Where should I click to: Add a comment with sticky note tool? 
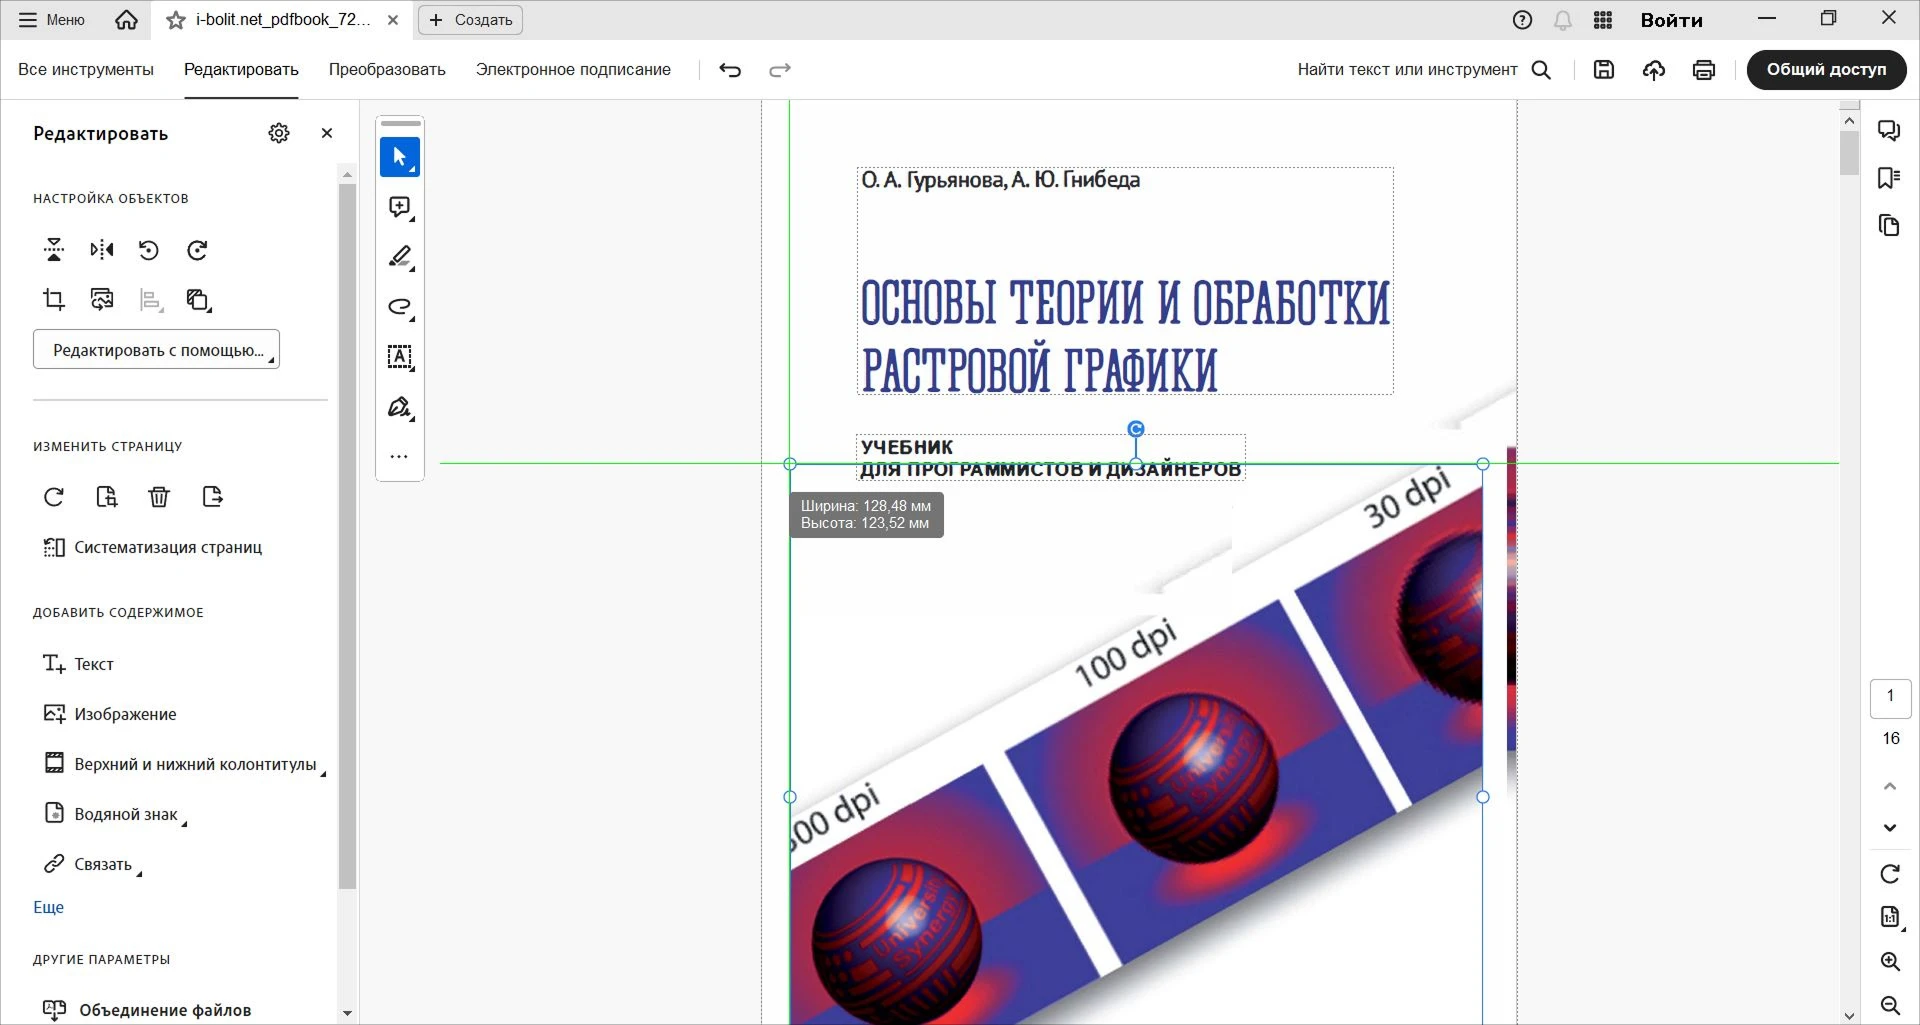pos(400,207)
